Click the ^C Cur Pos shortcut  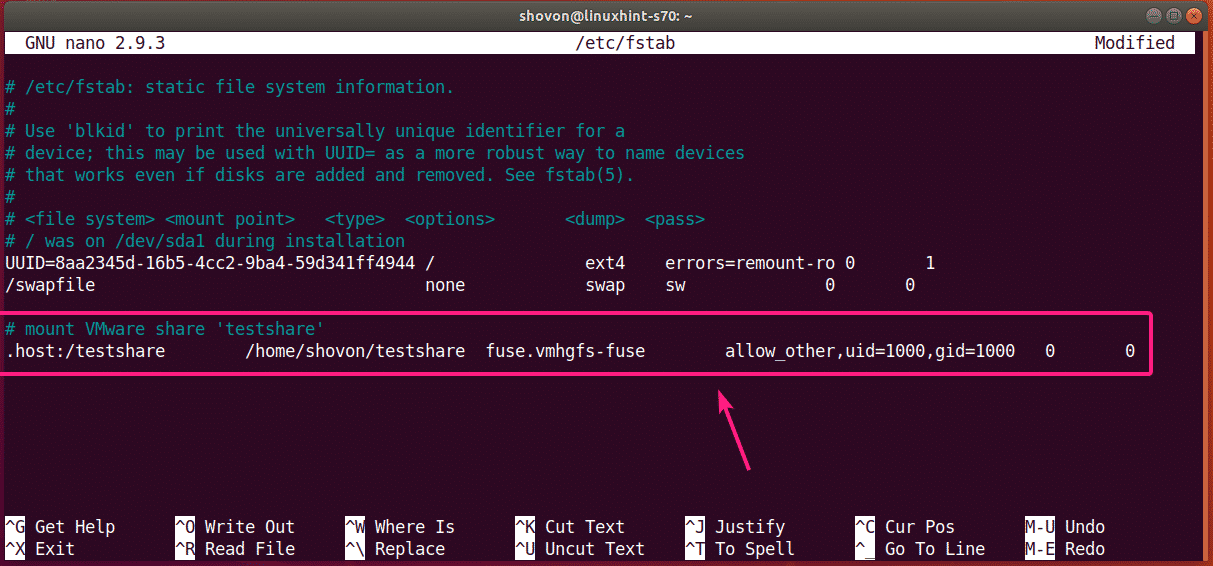905,527
